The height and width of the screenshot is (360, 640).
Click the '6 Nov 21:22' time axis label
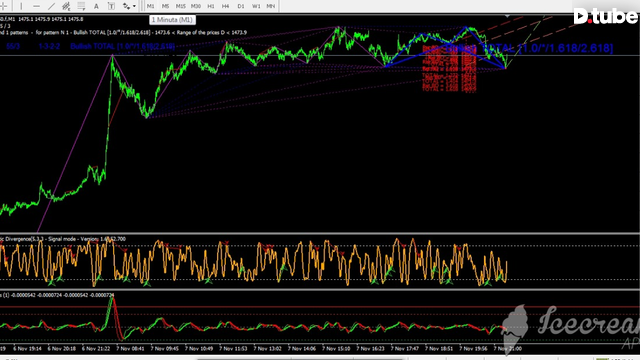click(96, 349)
